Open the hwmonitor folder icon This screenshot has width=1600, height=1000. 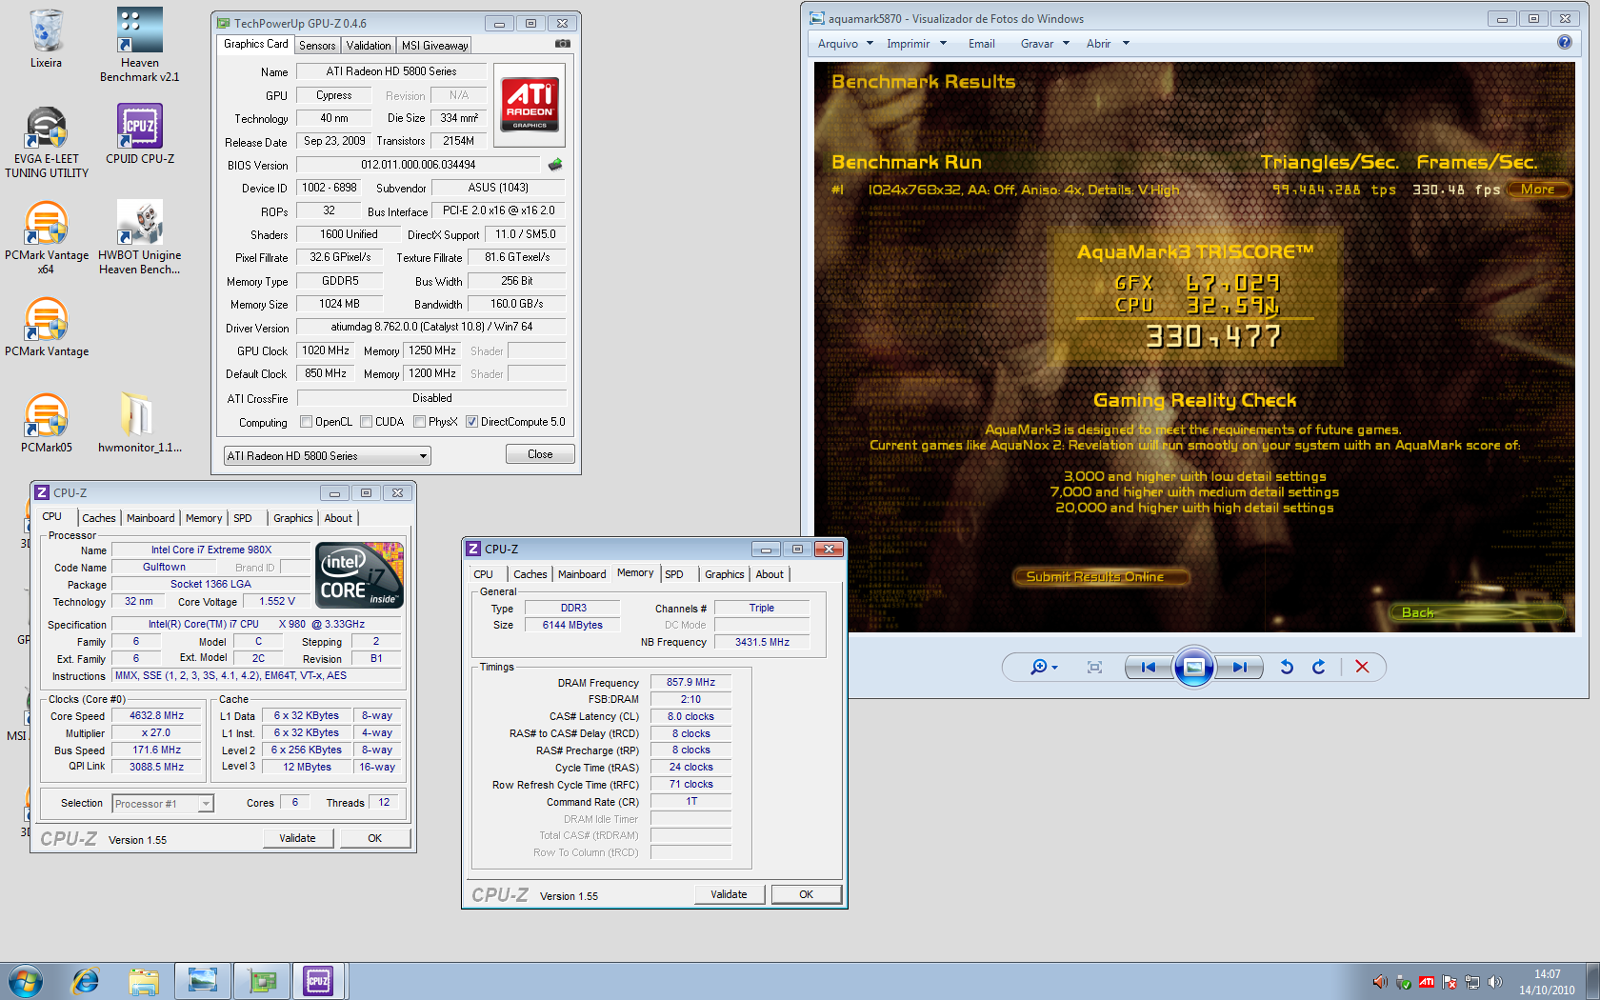pyautogui.click(x=140, y=422)
